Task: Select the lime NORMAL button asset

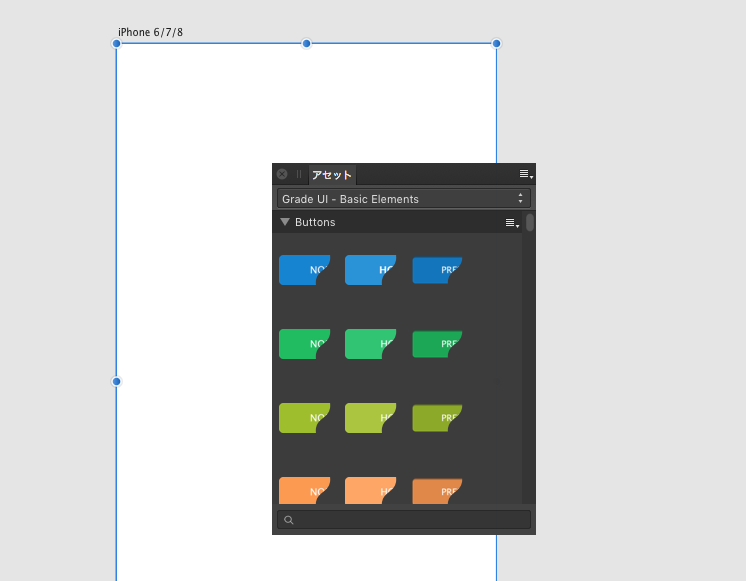Action: click(x=304, y=418)
